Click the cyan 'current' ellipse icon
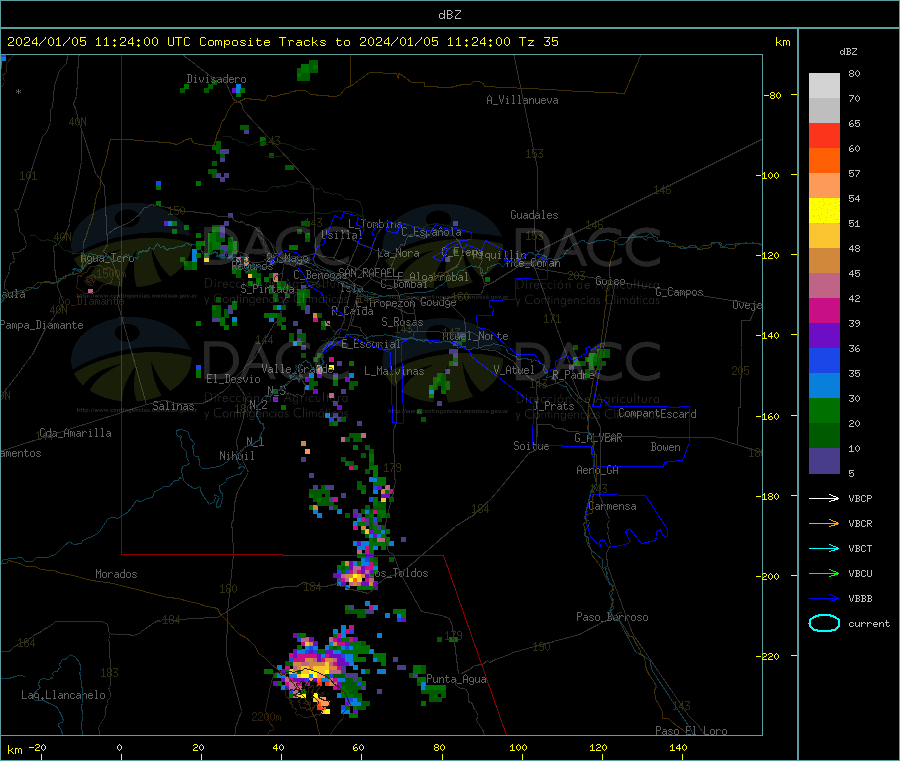Screen dimensions: 900x761 (824, 623)
